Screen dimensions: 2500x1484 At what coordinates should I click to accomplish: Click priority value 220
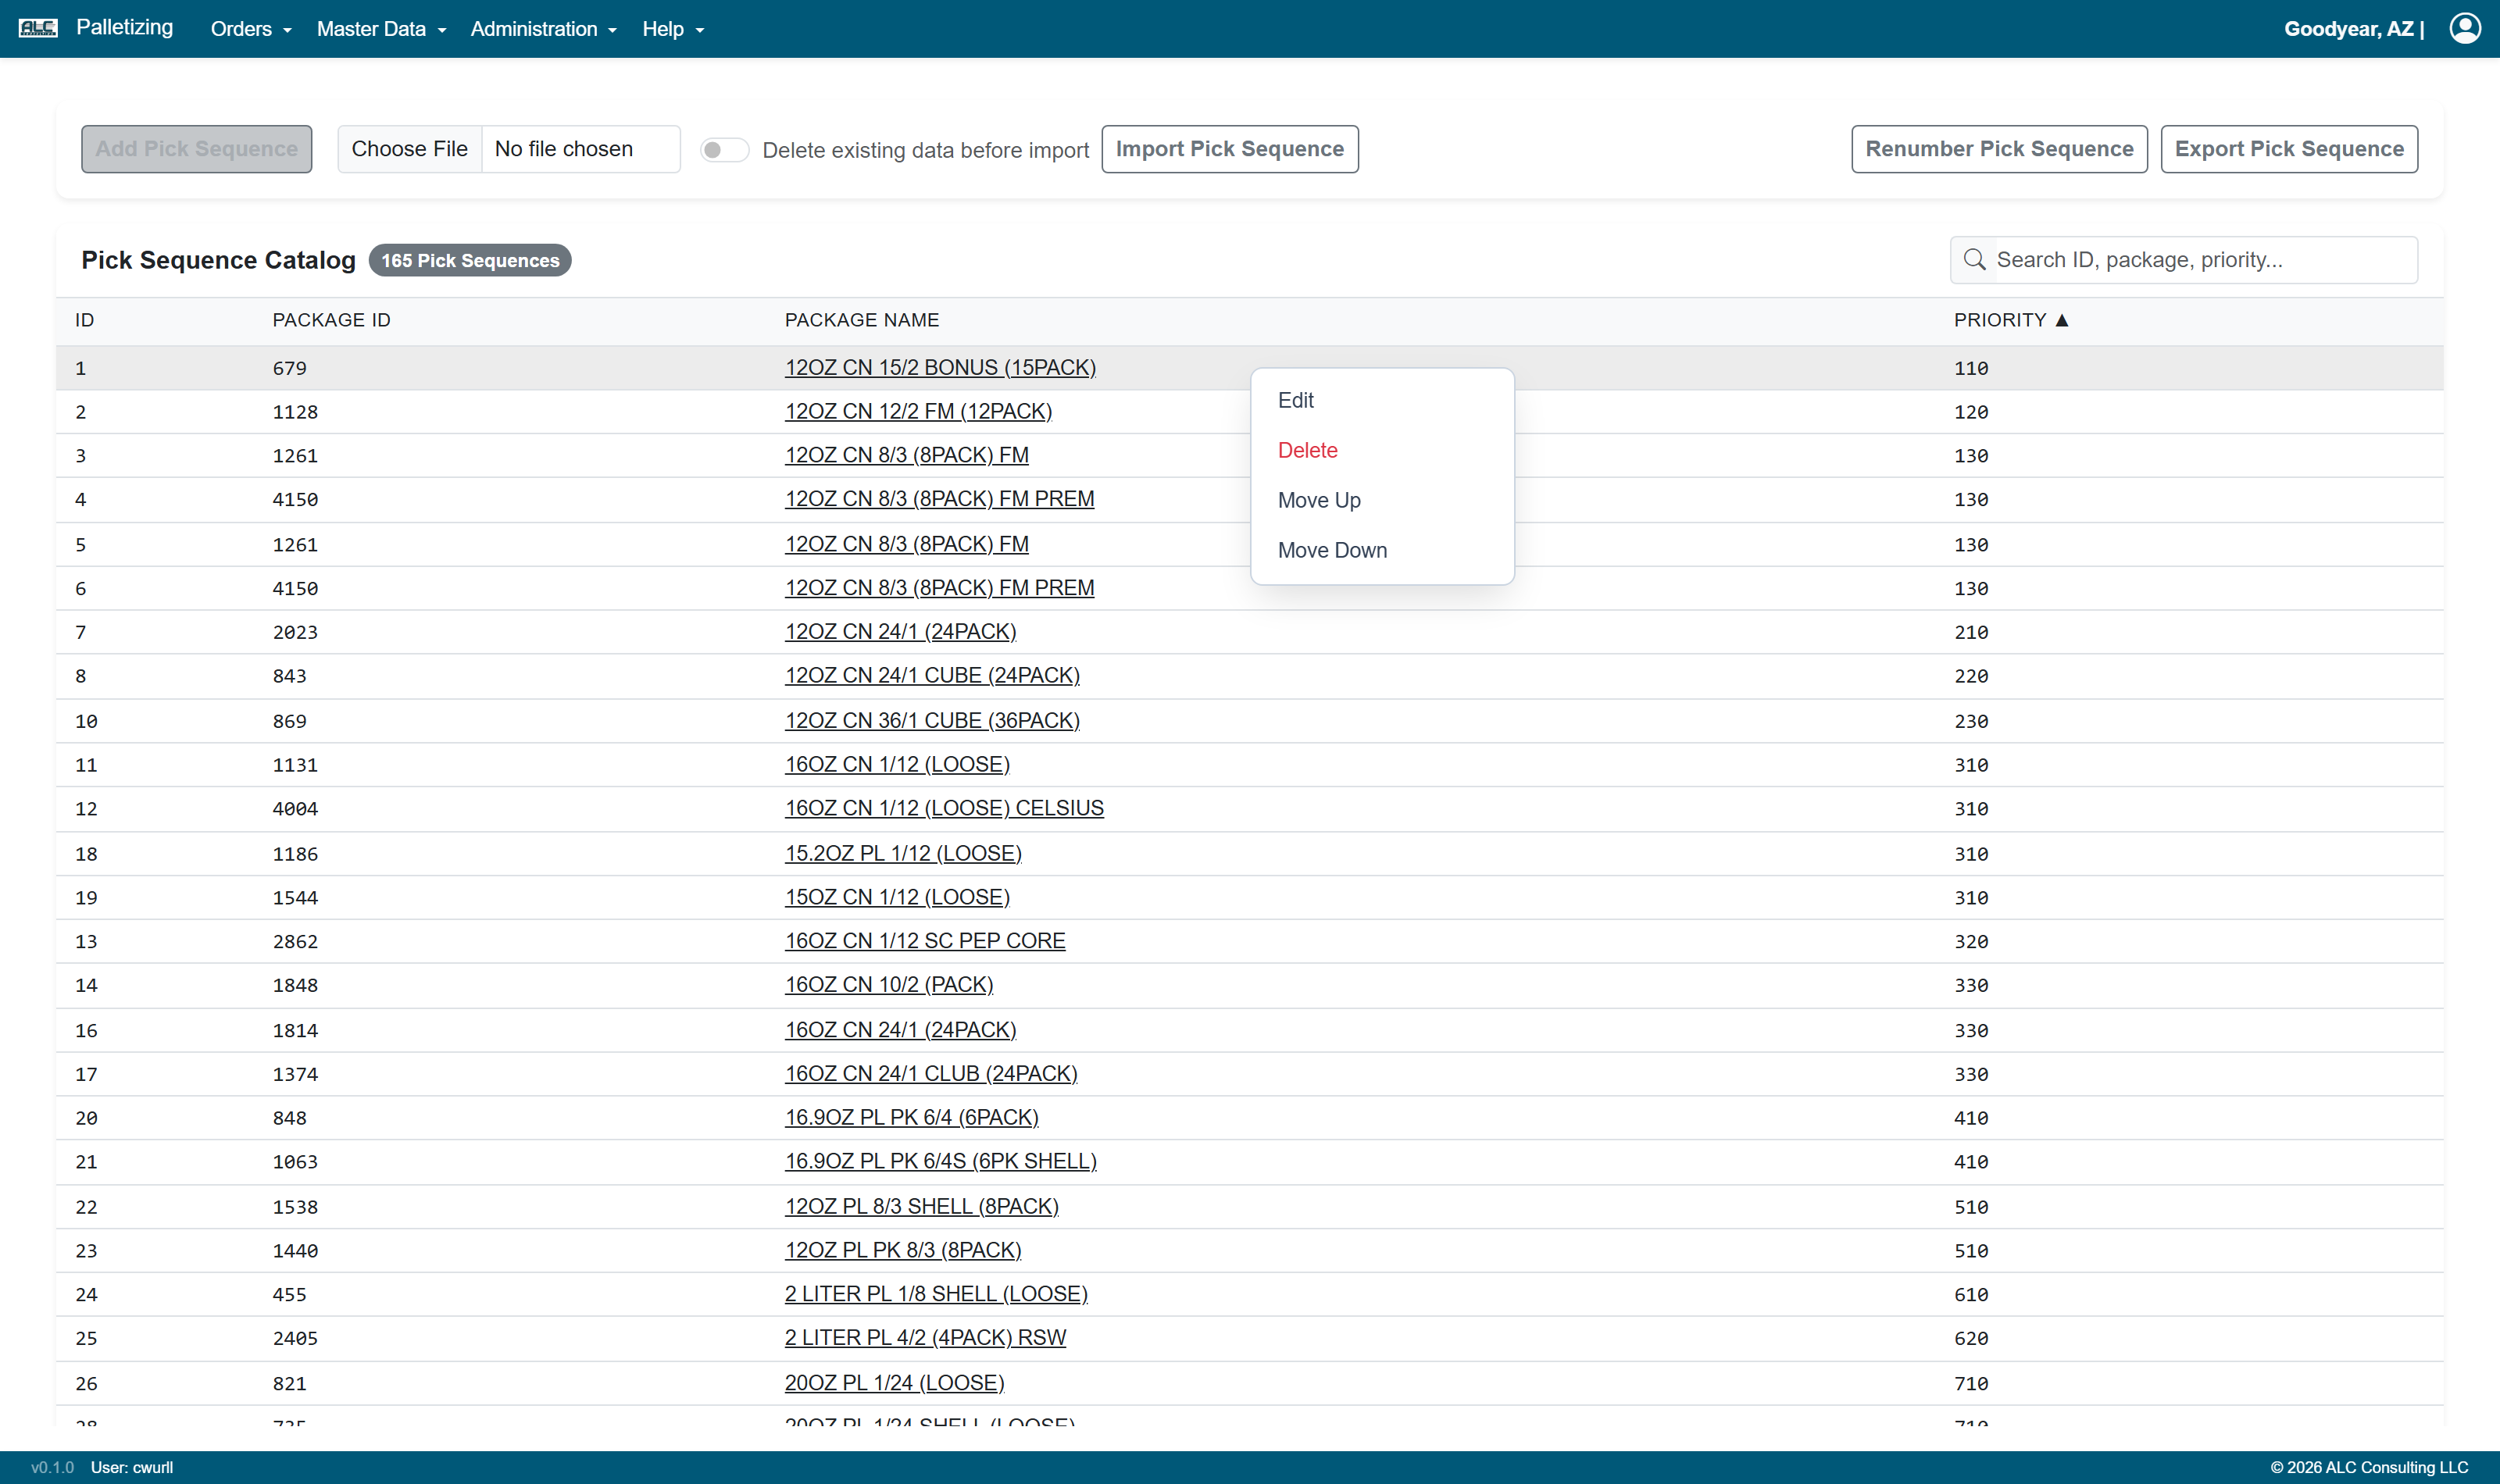click(x=1971, y=676)
